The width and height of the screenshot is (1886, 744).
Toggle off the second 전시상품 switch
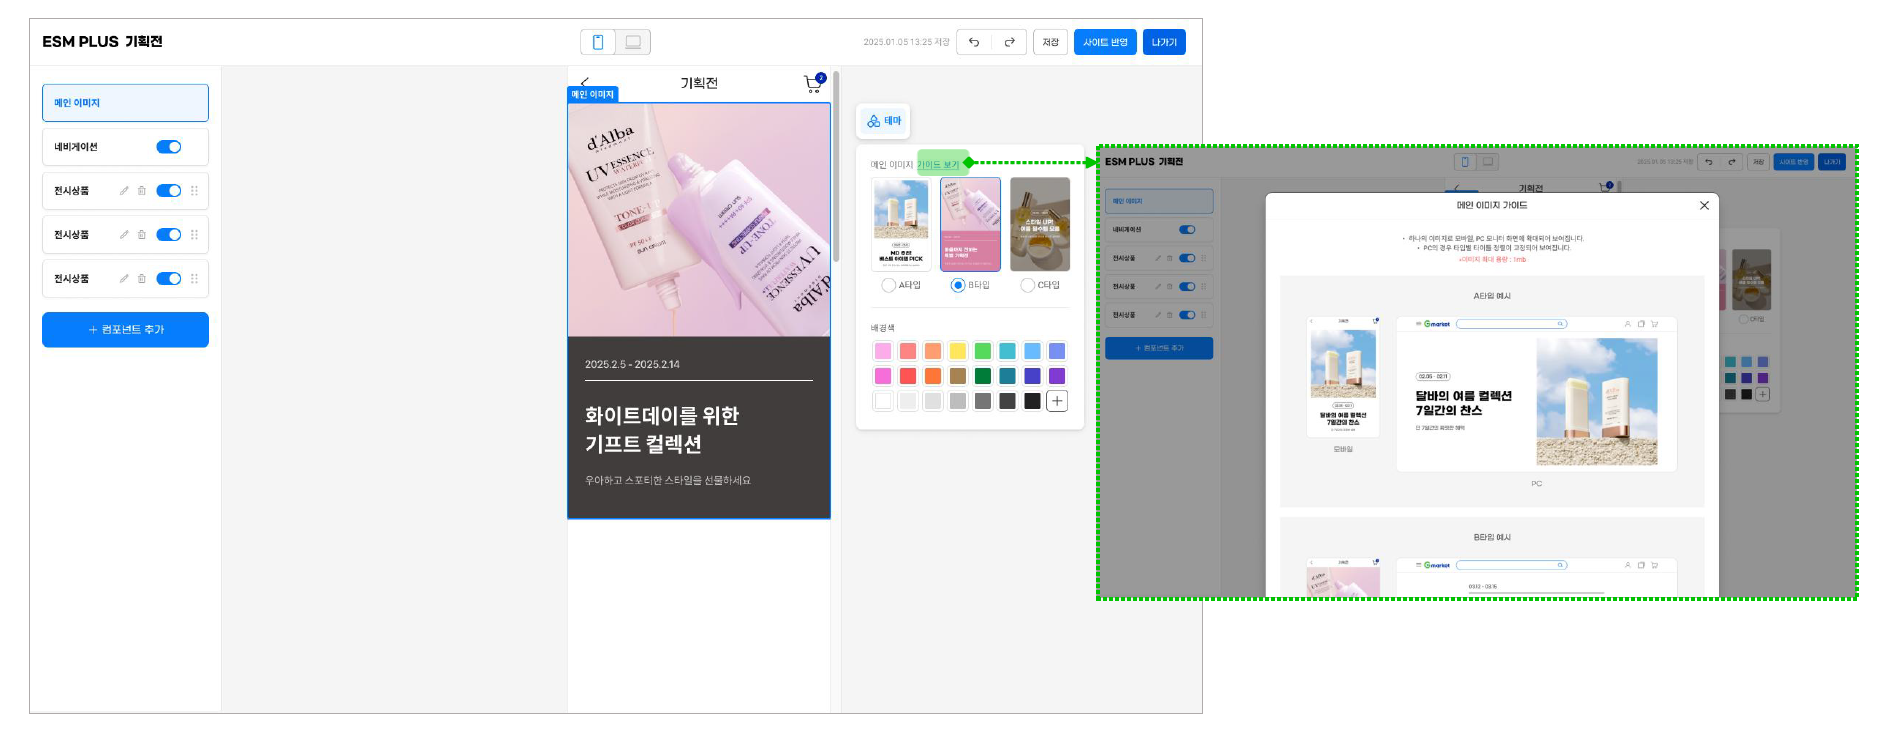click(169, 235)
